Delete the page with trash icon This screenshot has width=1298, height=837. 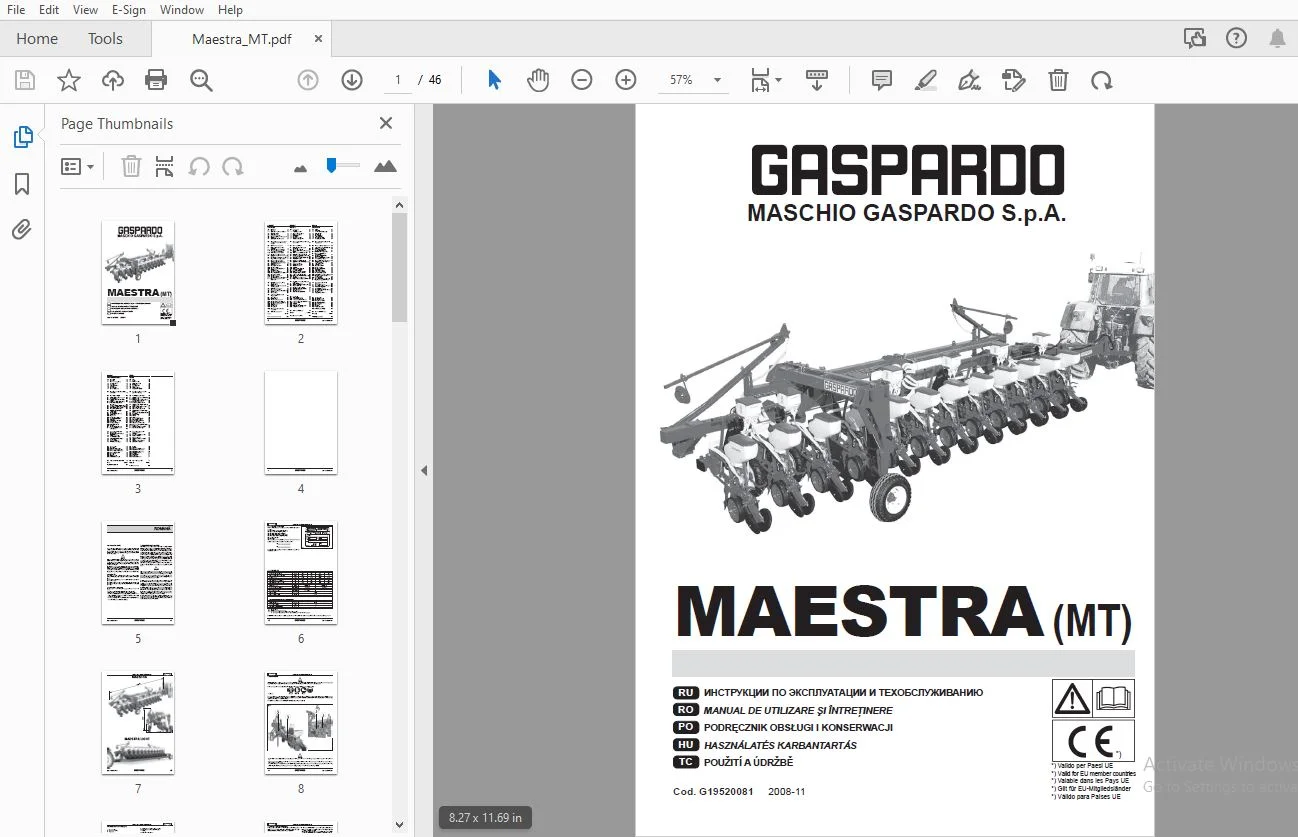pyautogui.click(x=1058, y=80)
